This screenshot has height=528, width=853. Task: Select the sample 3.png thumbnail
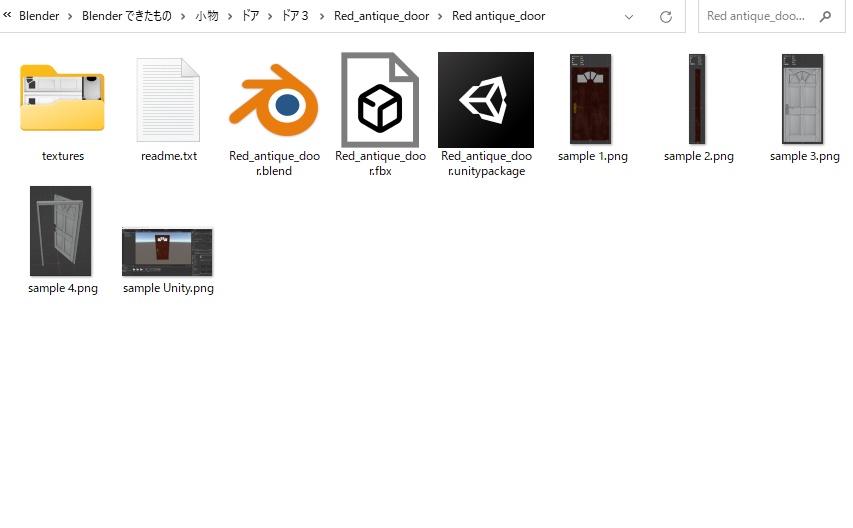pyautogui.click(x=802, y=99)
